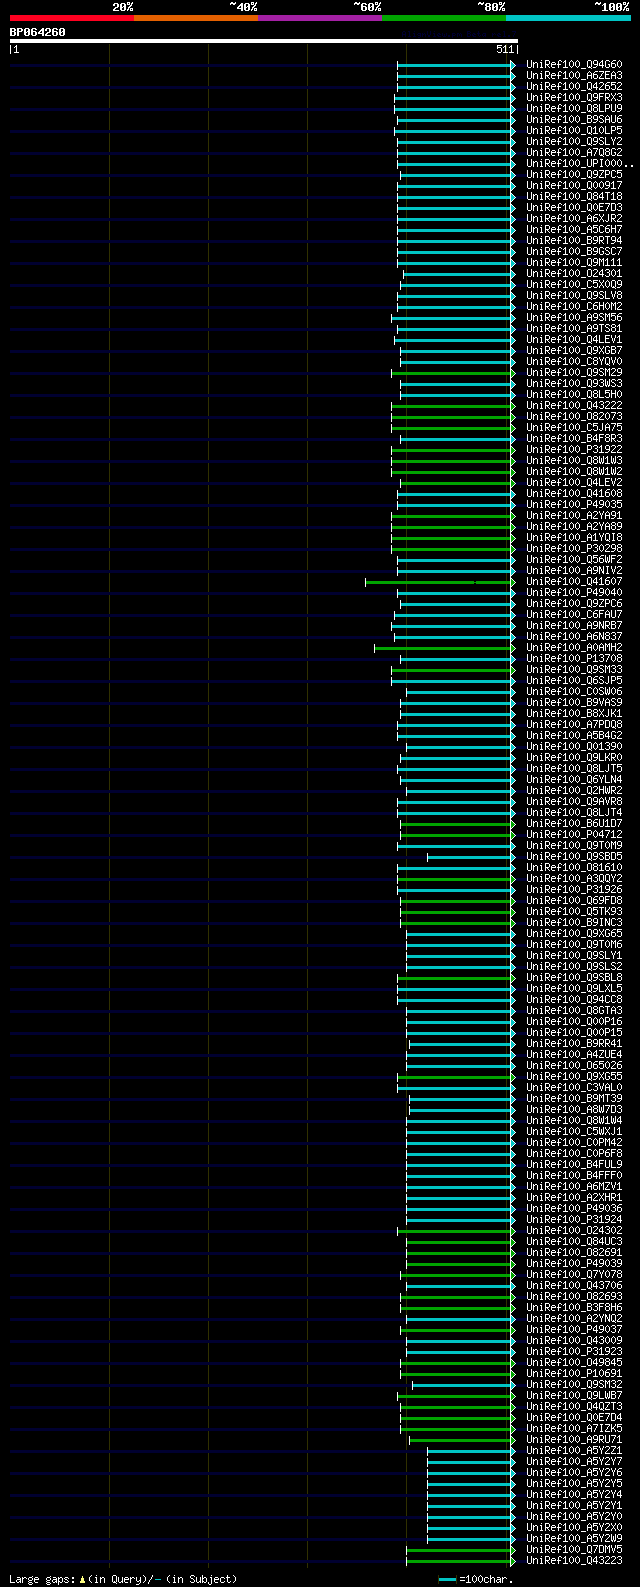Select label UniRef100_P10691
This screenshot has width=640, height=1587.
[574, 1373]
